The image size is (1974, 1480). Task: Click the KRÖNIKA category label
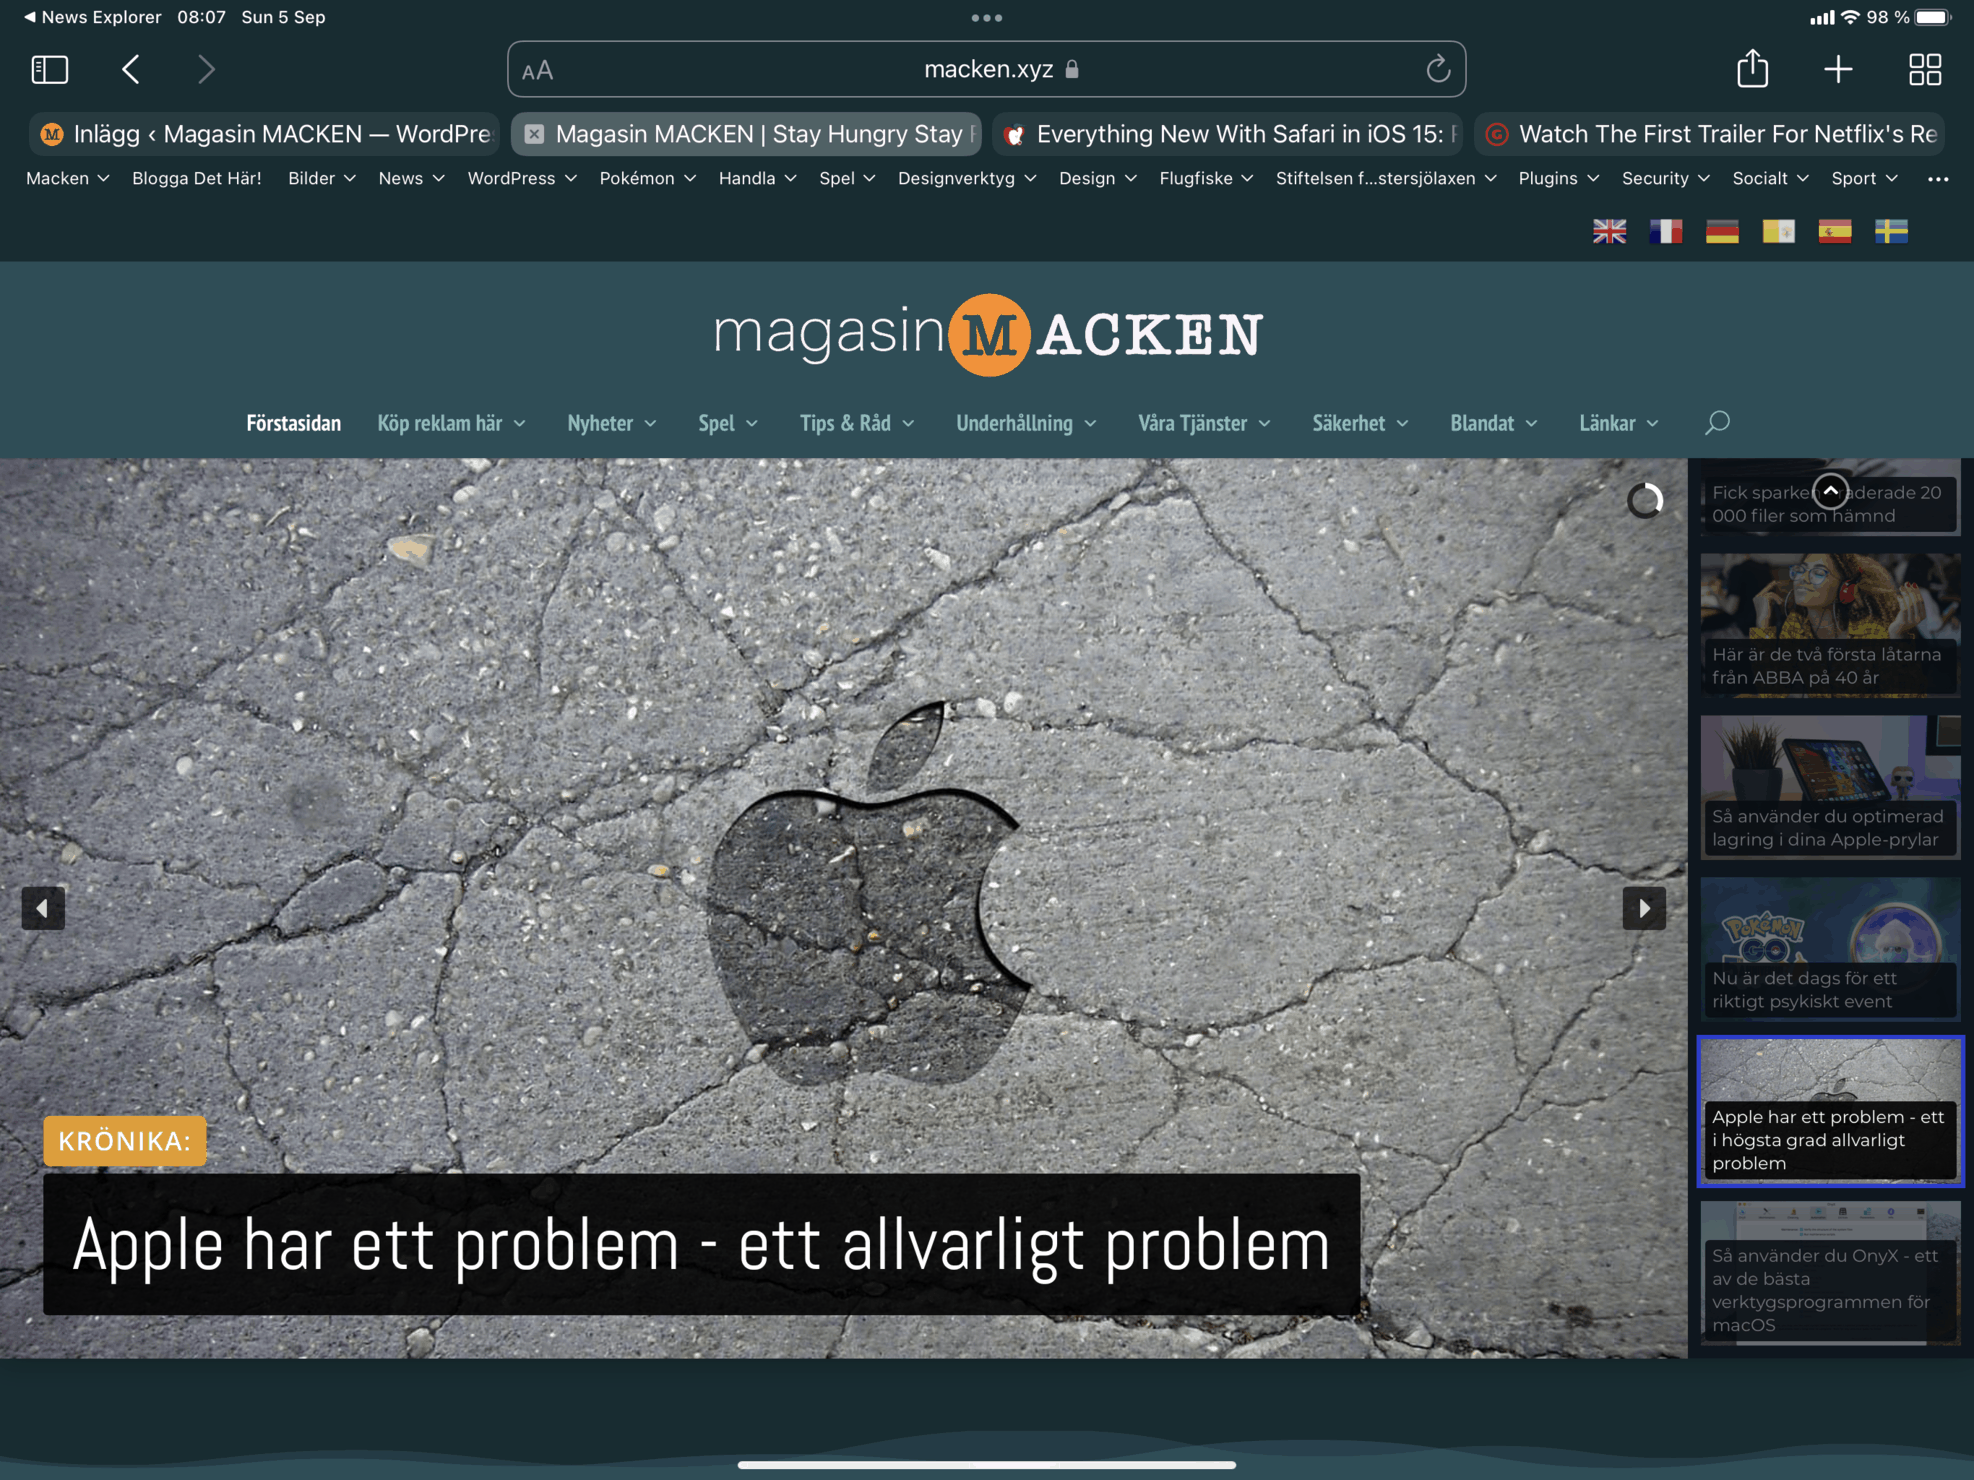[125, 1141]
